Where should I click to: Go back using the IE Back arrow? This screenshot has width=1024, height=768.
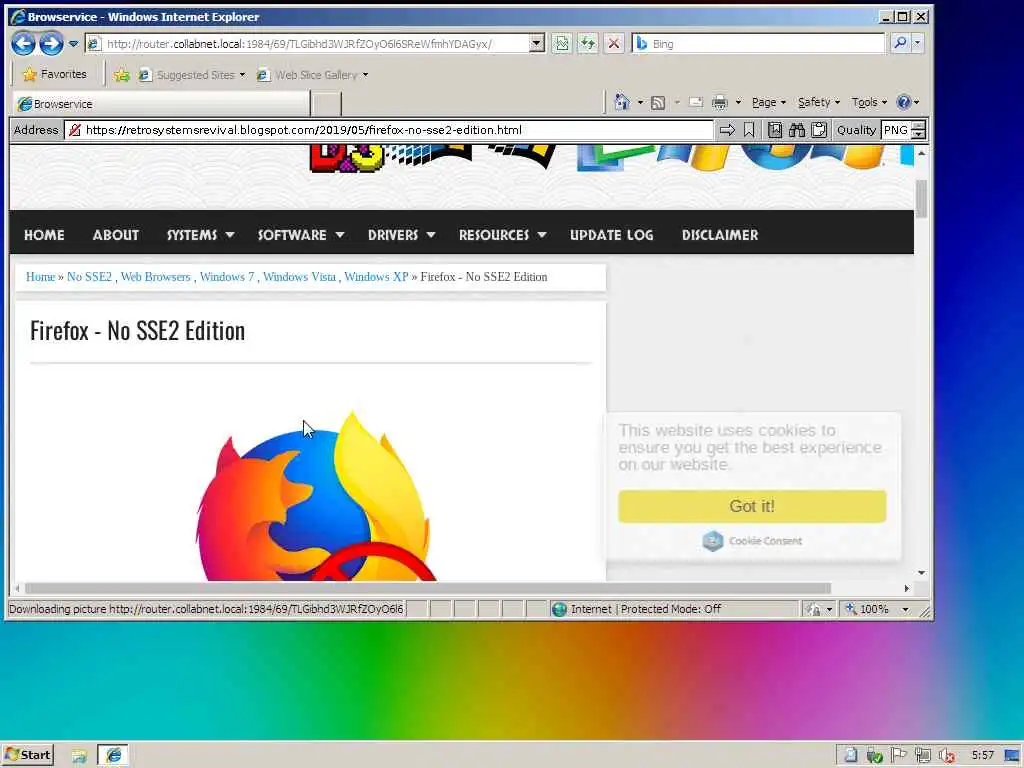coord(24,44)
